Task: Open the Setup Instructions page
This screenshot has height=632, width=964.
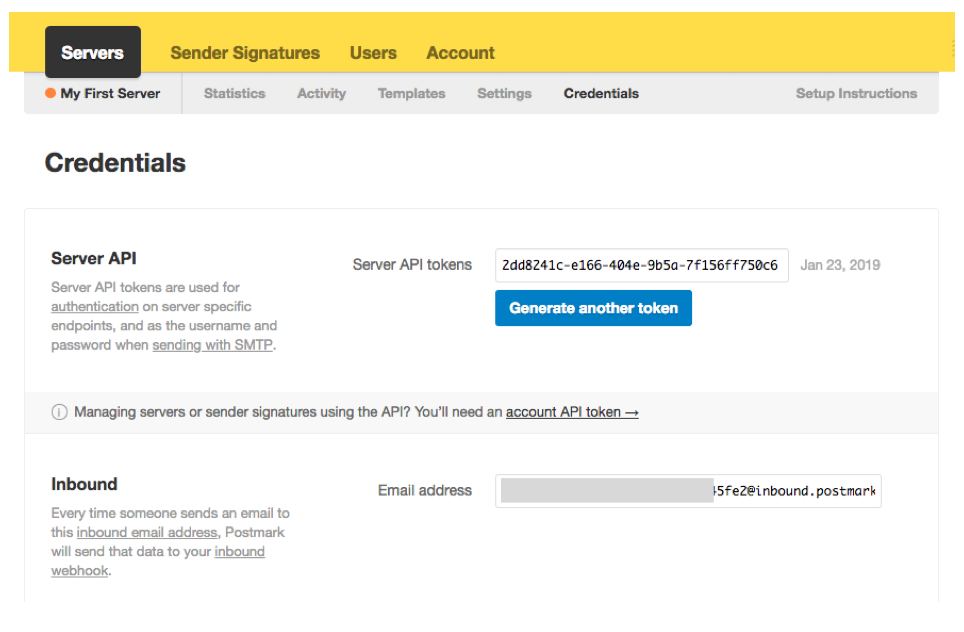Action: pos(856,93)
